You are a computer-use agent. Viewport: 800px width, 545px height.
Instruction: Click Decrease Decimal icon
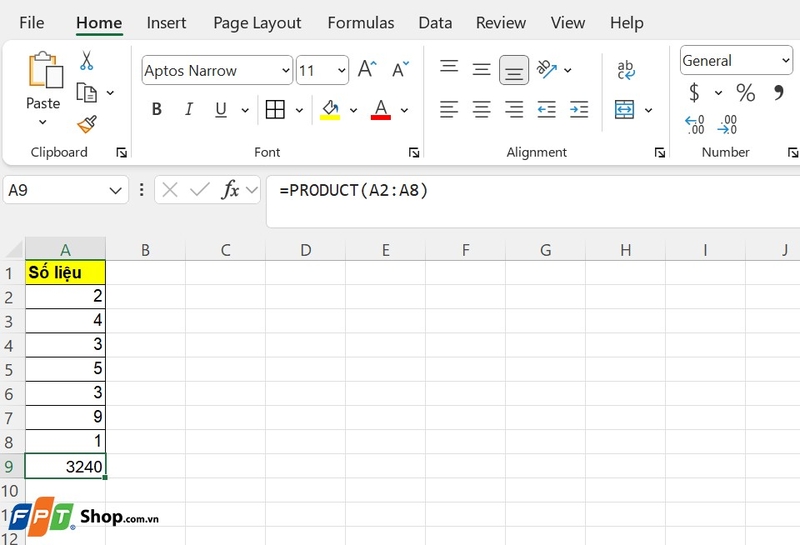[x=727, y=125]
